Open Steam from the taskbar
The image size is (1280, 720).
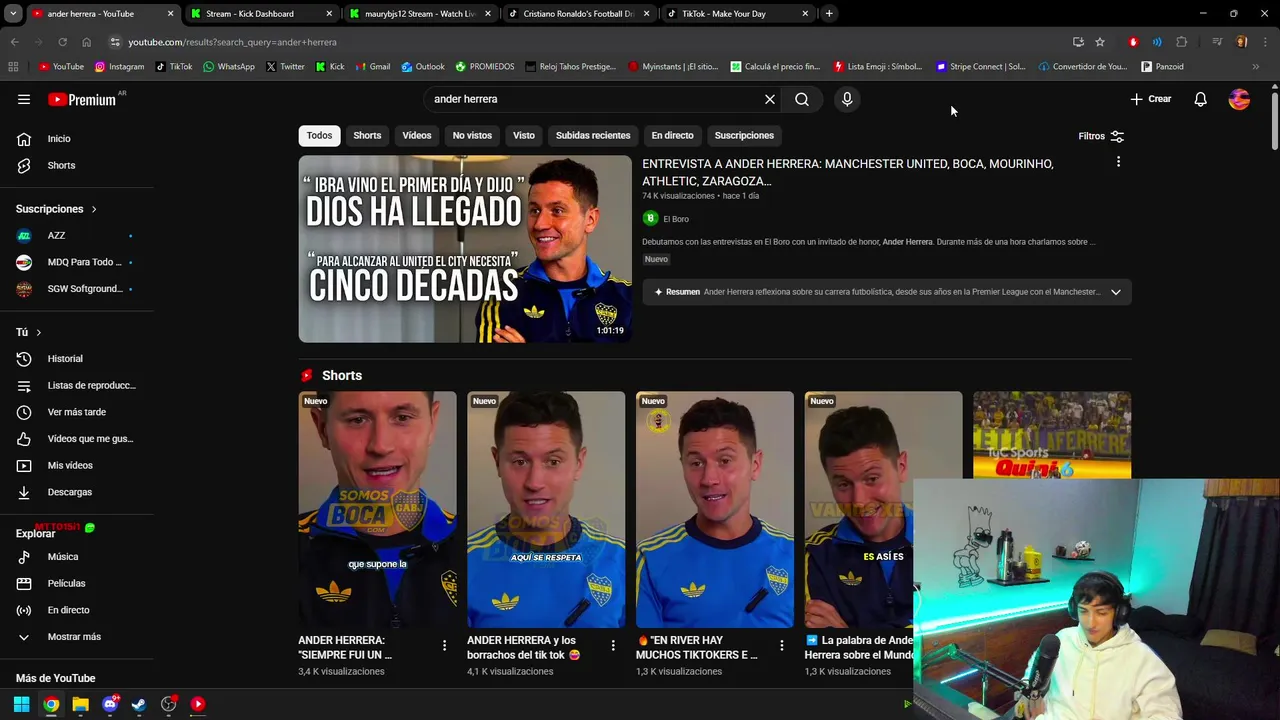click(x=139, y=704)
